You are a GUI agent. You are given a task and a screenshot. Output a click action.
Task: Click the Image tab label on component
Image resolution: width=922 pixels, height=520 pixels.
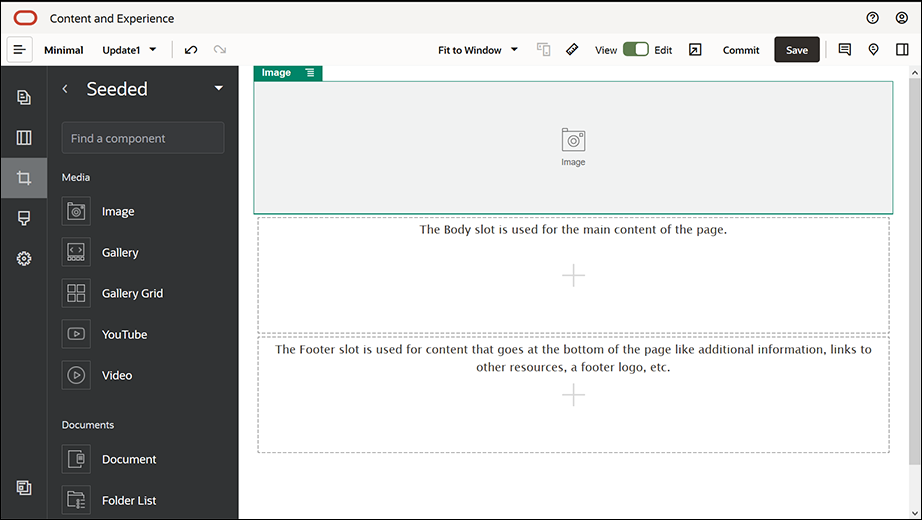(x=276, y=72)
